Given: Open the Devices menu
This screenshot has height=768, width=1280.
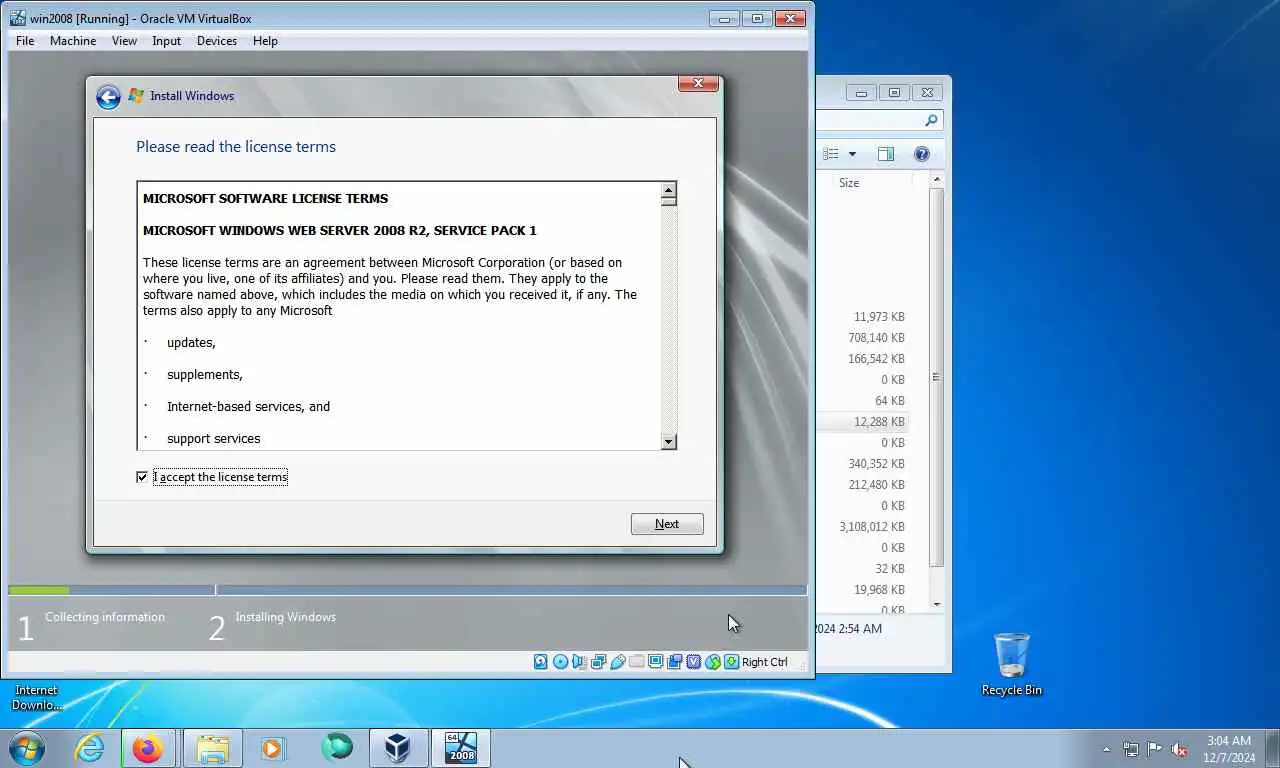Looking at the screenshot, I should [x=217, y=41].
